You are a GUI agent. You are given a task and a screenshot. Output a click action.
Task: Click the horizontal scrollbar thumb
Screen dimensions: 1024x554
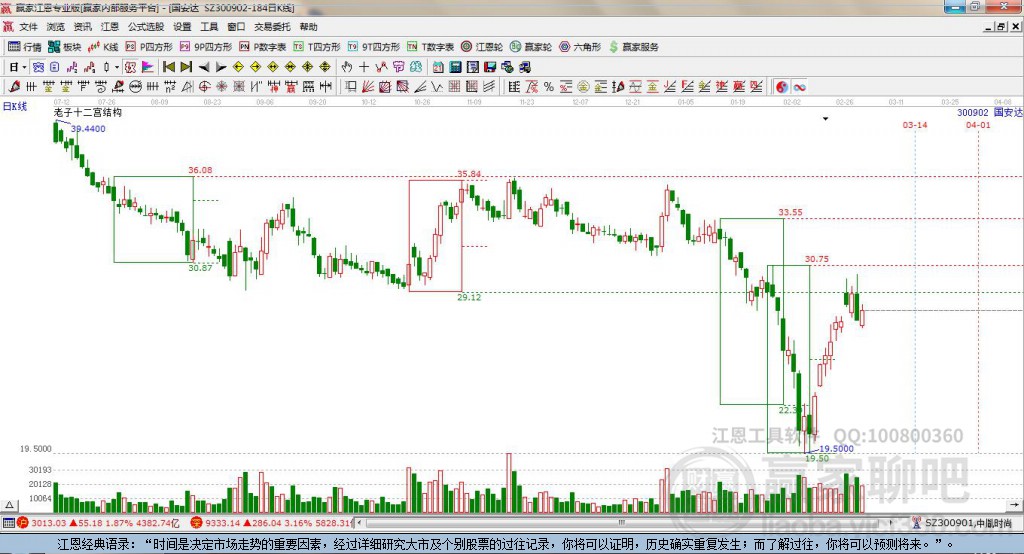point(621,523)
